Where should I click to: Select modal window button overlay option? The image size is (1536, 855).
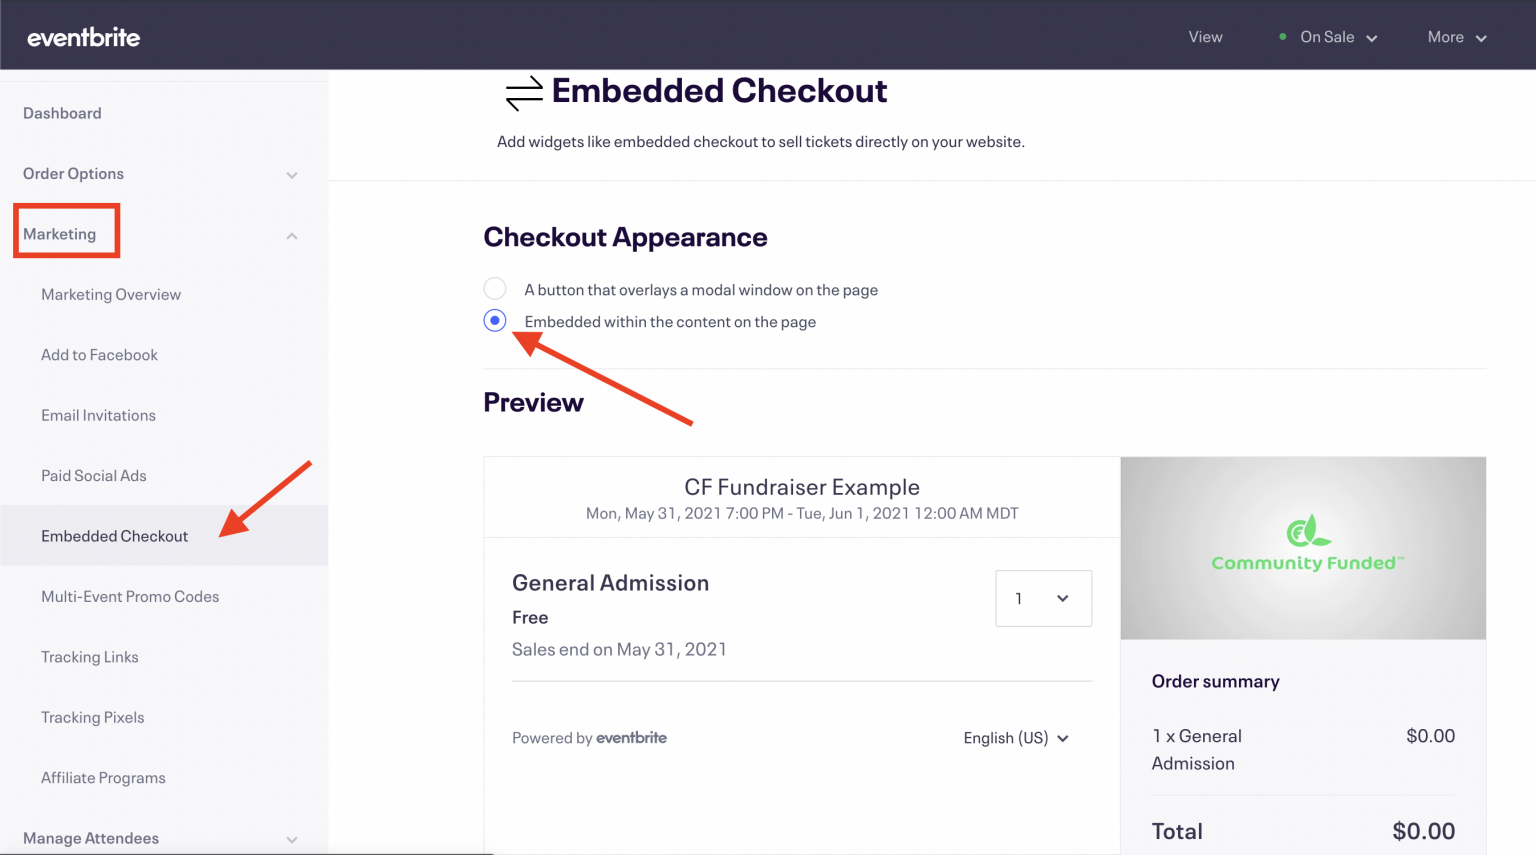pos(495,289)
